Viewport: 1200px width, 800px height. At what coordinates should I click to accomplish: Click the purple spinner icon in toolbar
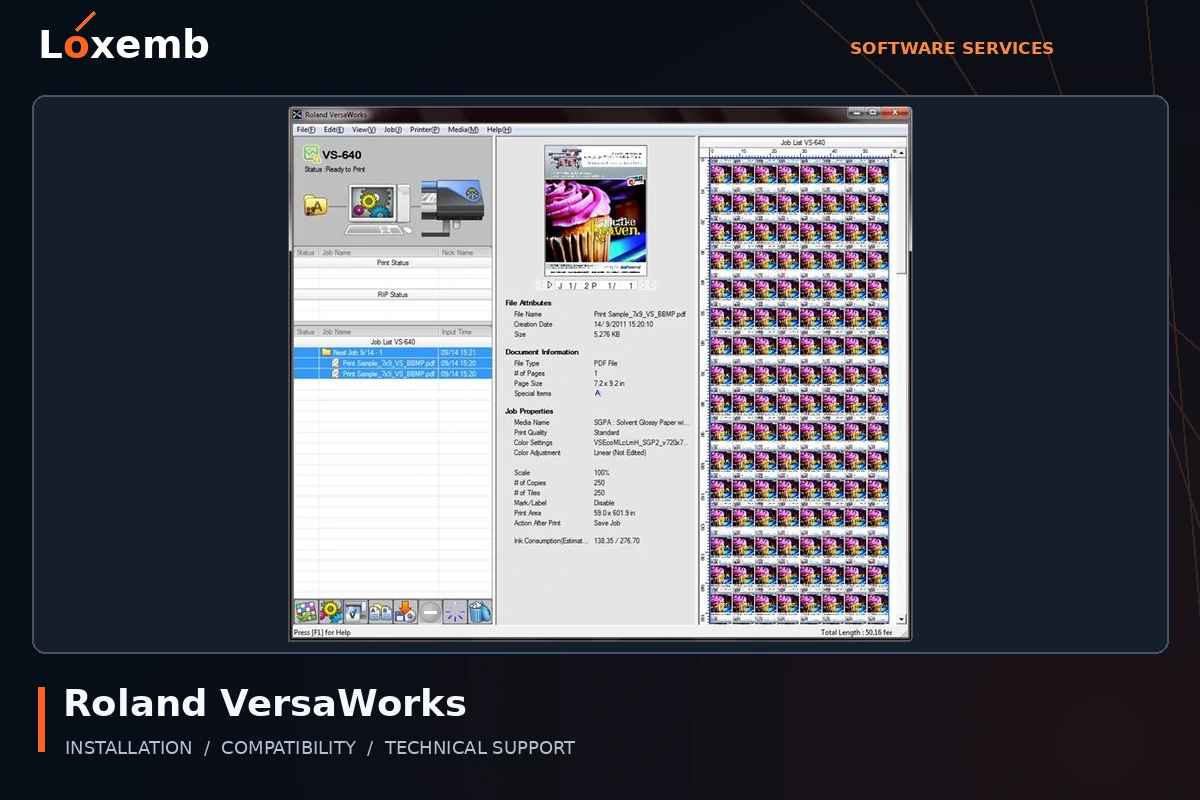click(456, 612)
